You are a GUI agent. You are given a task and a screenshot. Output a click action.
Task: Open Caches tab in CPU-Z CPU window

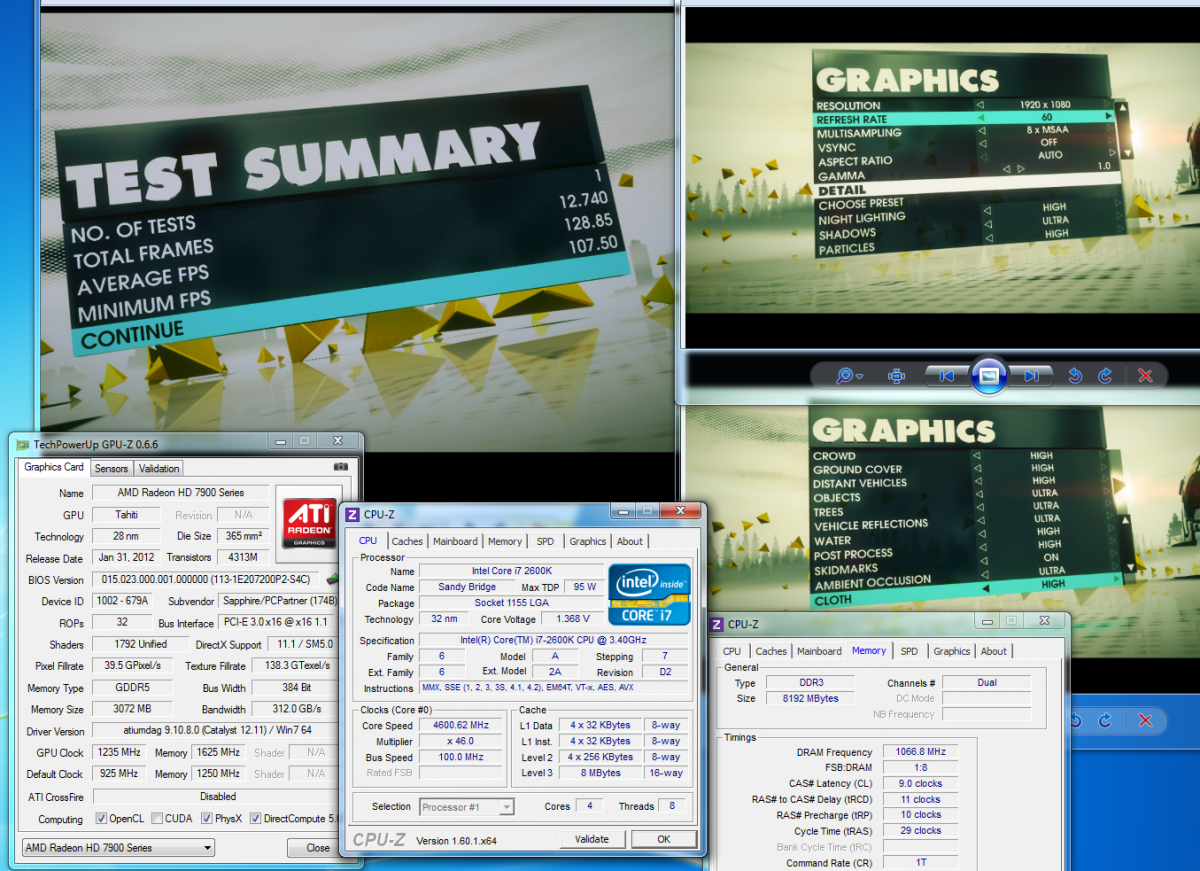click(407, 542)
